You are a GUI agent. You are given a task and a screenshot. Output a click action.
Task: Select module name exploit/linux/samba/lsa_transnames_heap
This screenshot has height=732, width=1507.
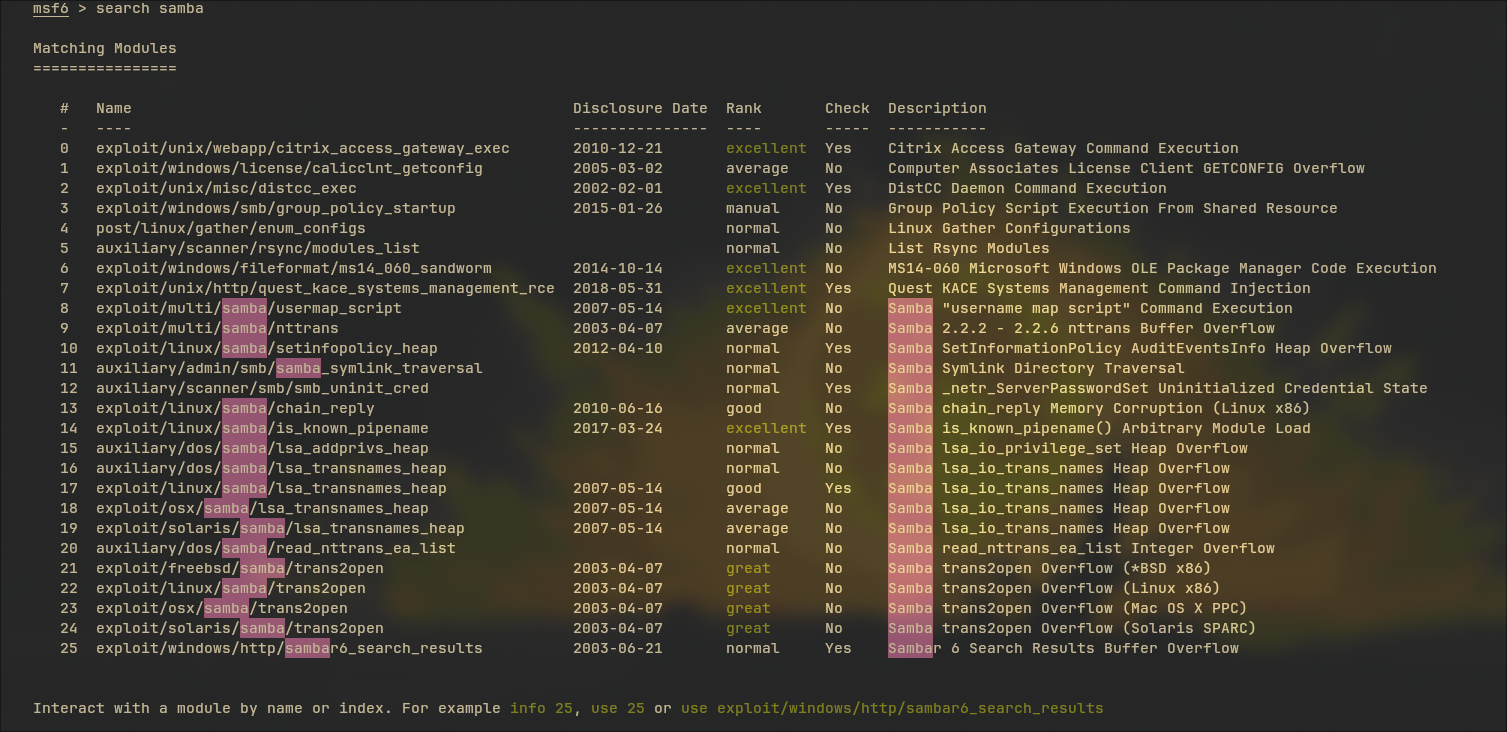click(x=271, y=488)
